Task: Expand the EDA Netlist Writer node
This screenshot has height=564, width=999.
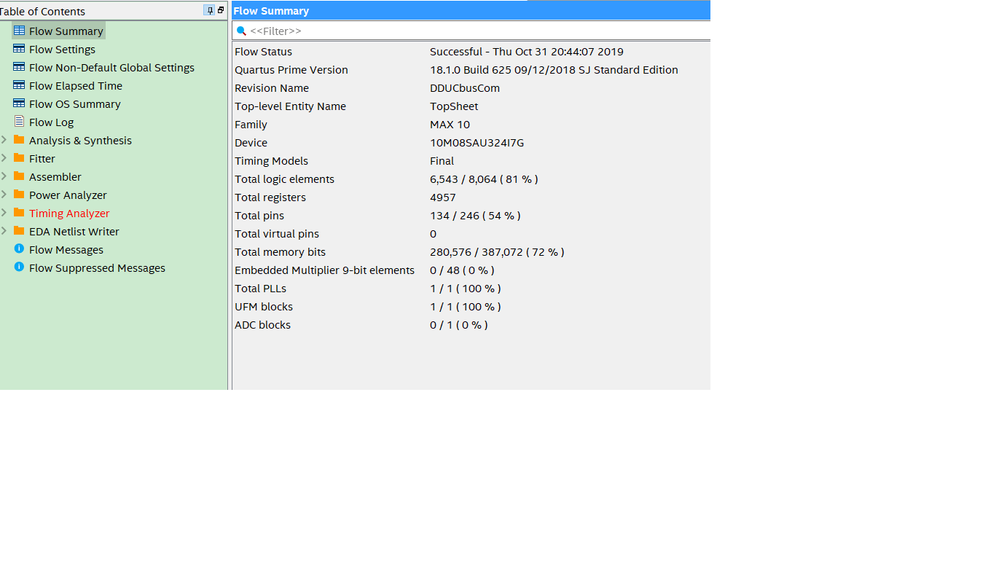Action: pyautogui.click(x=4, y=231)
